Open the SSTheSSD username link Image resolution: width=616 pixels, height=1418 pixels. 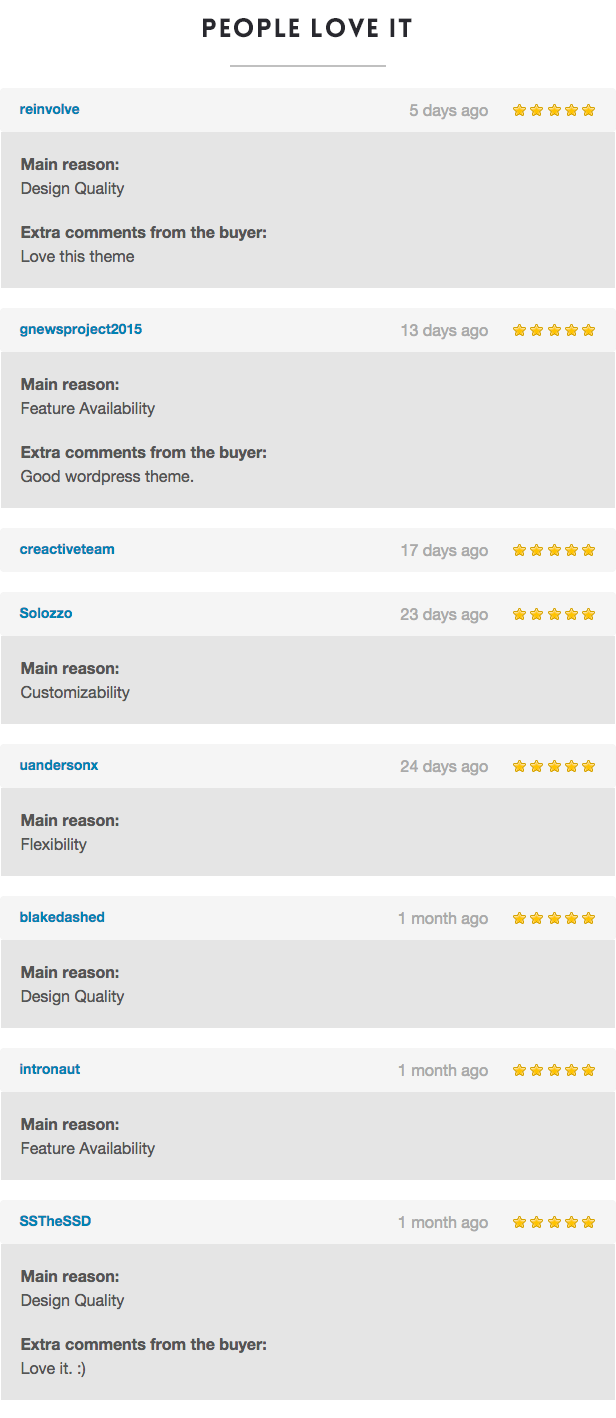[56, 1221]
